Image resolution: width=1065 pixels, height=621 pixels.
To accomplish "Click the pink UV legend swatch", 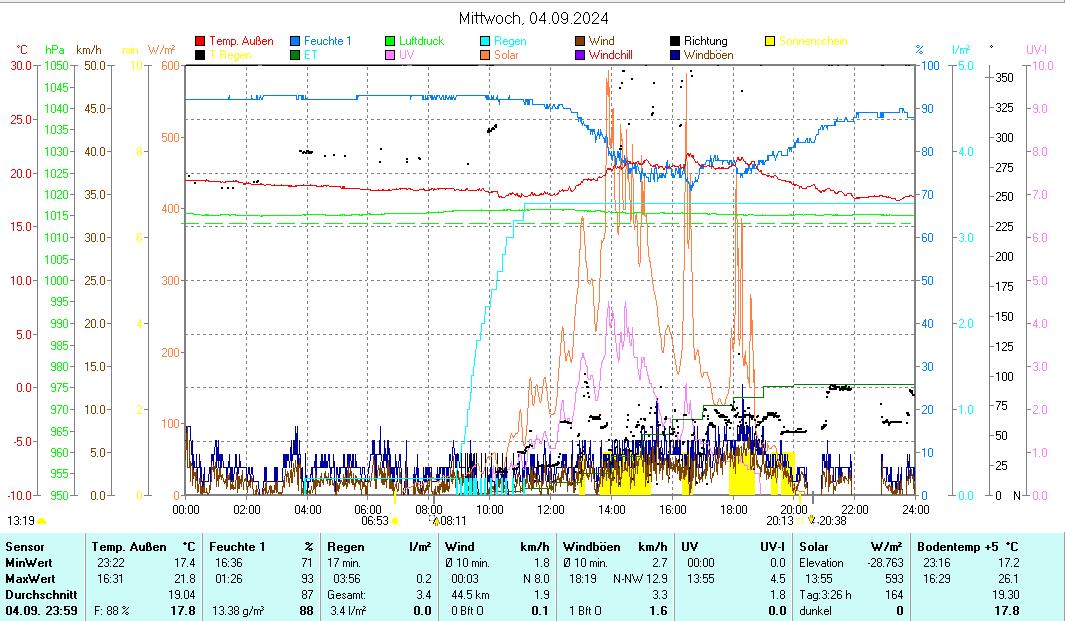I will pos(390,55).
